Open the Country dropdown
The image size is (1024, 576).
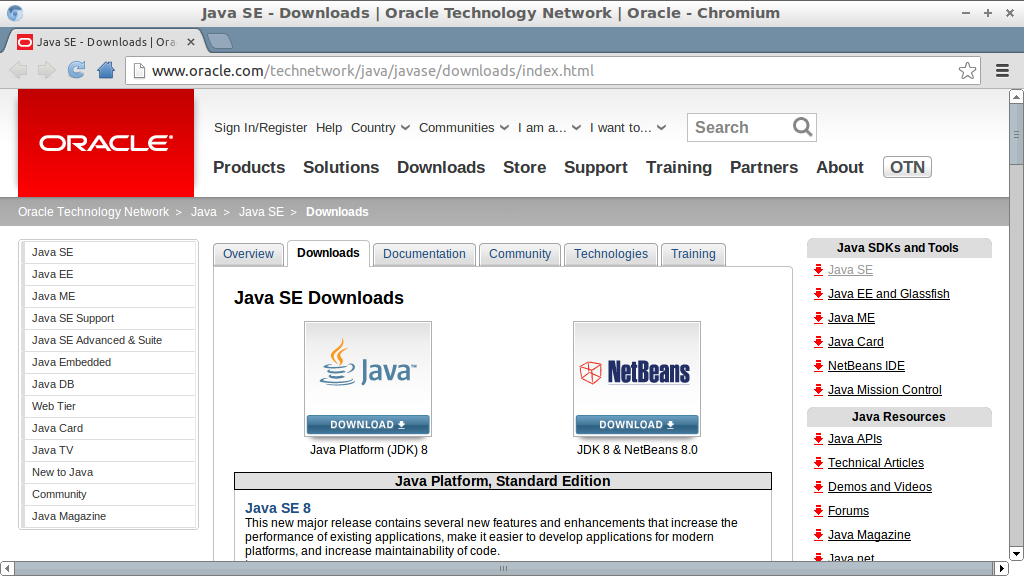pyautogui.click(x=380, y=128)
